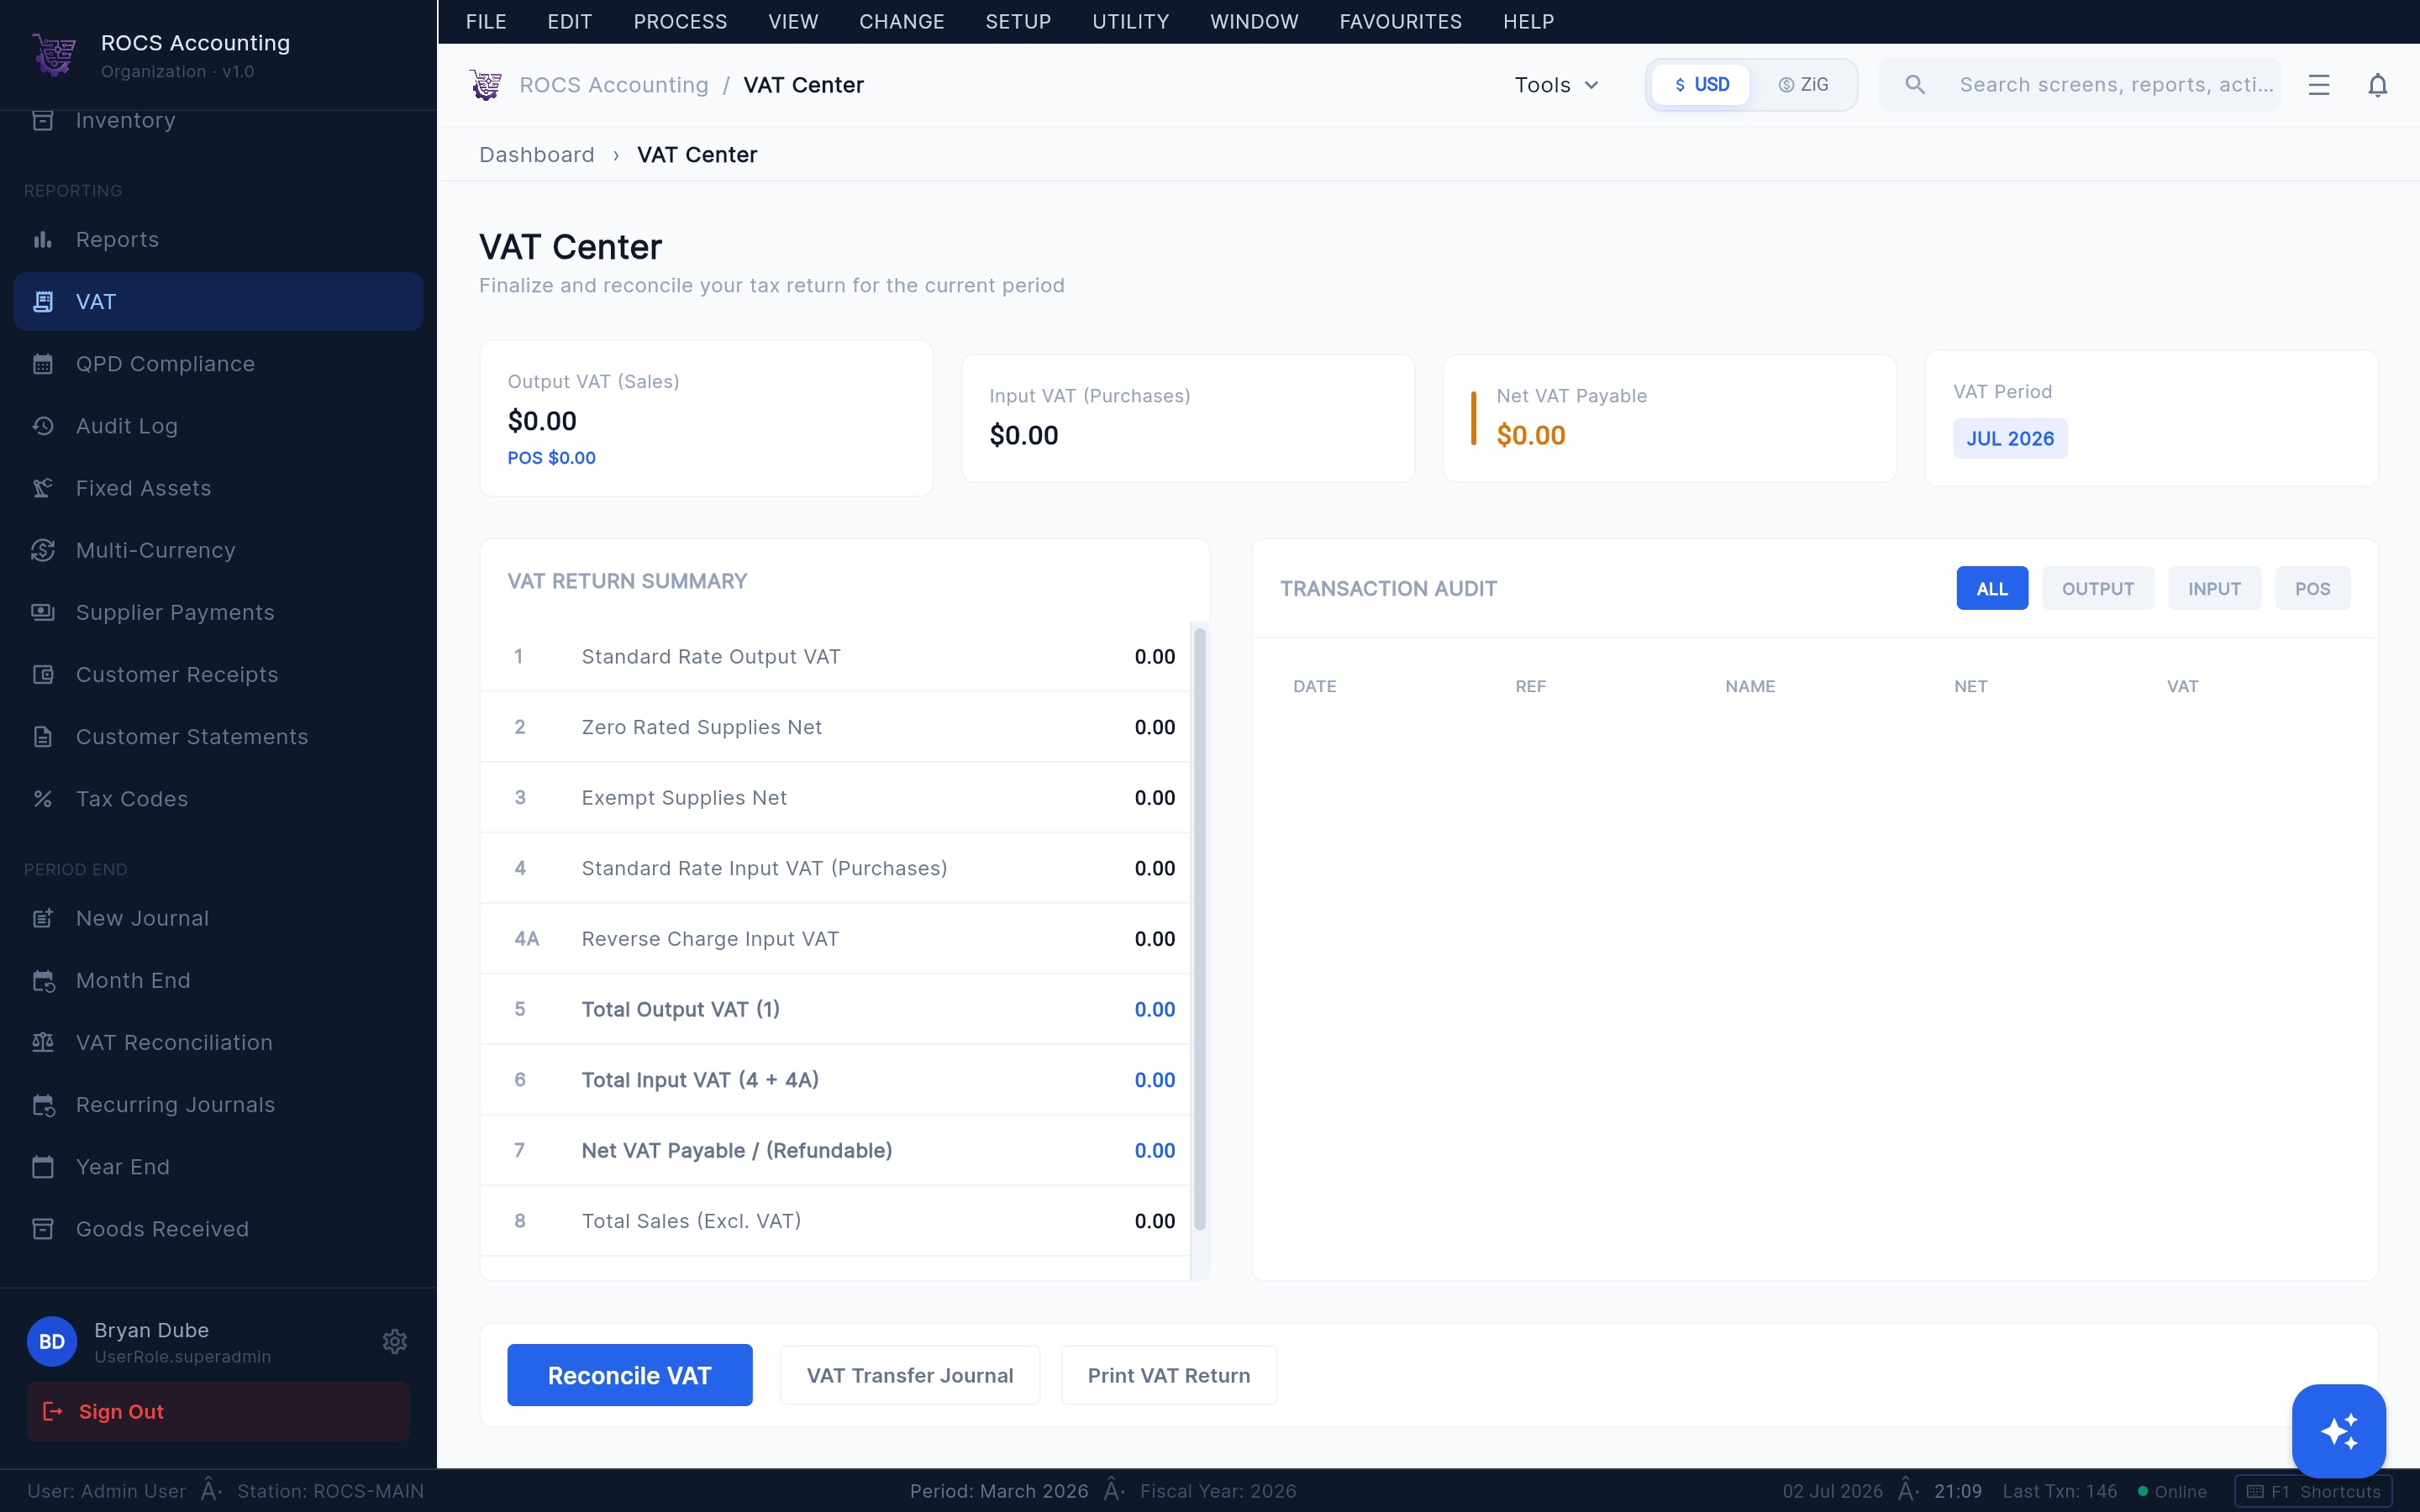The image size is (2420, 1512).
Task: Open the EDIT menu
Action: coord(570,22)
